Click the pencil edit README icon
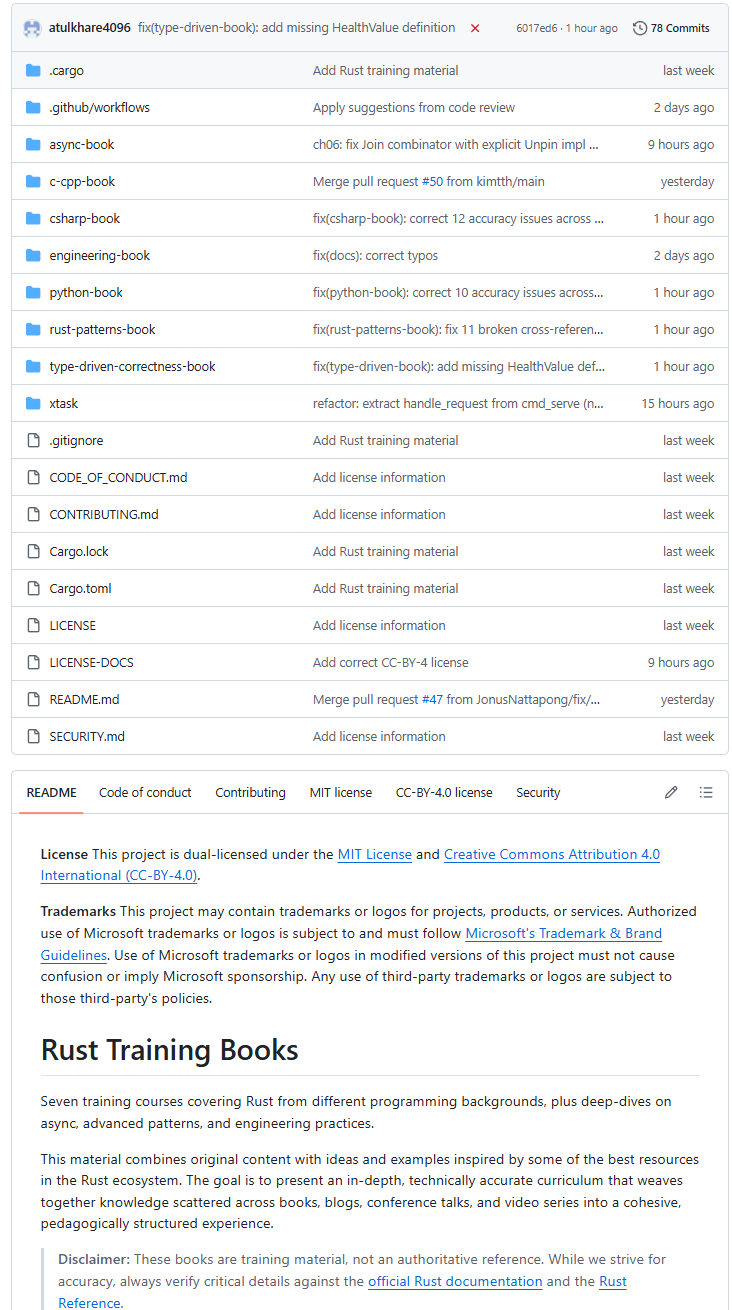The height and width of the screenshot is (1310, 732). click(671, 792)
